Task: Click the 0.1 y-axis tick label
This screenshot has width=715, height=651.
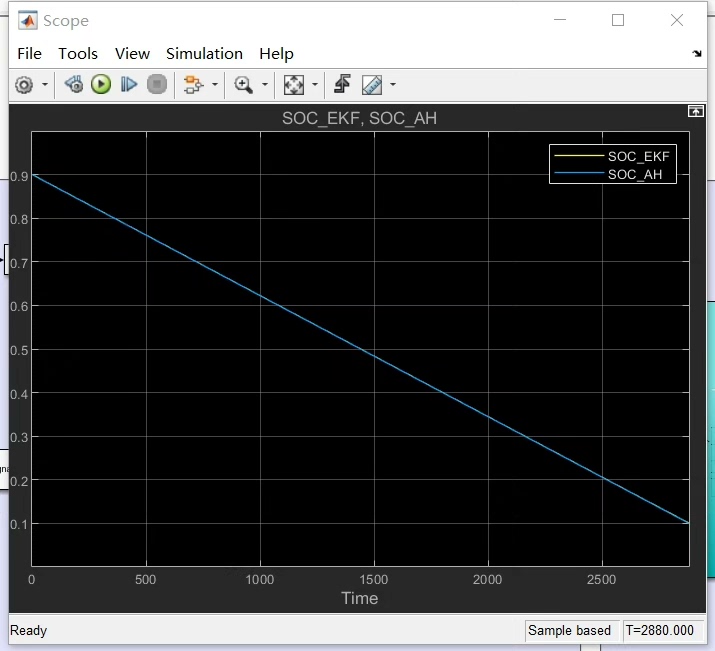Action: (x=19, y=525)
